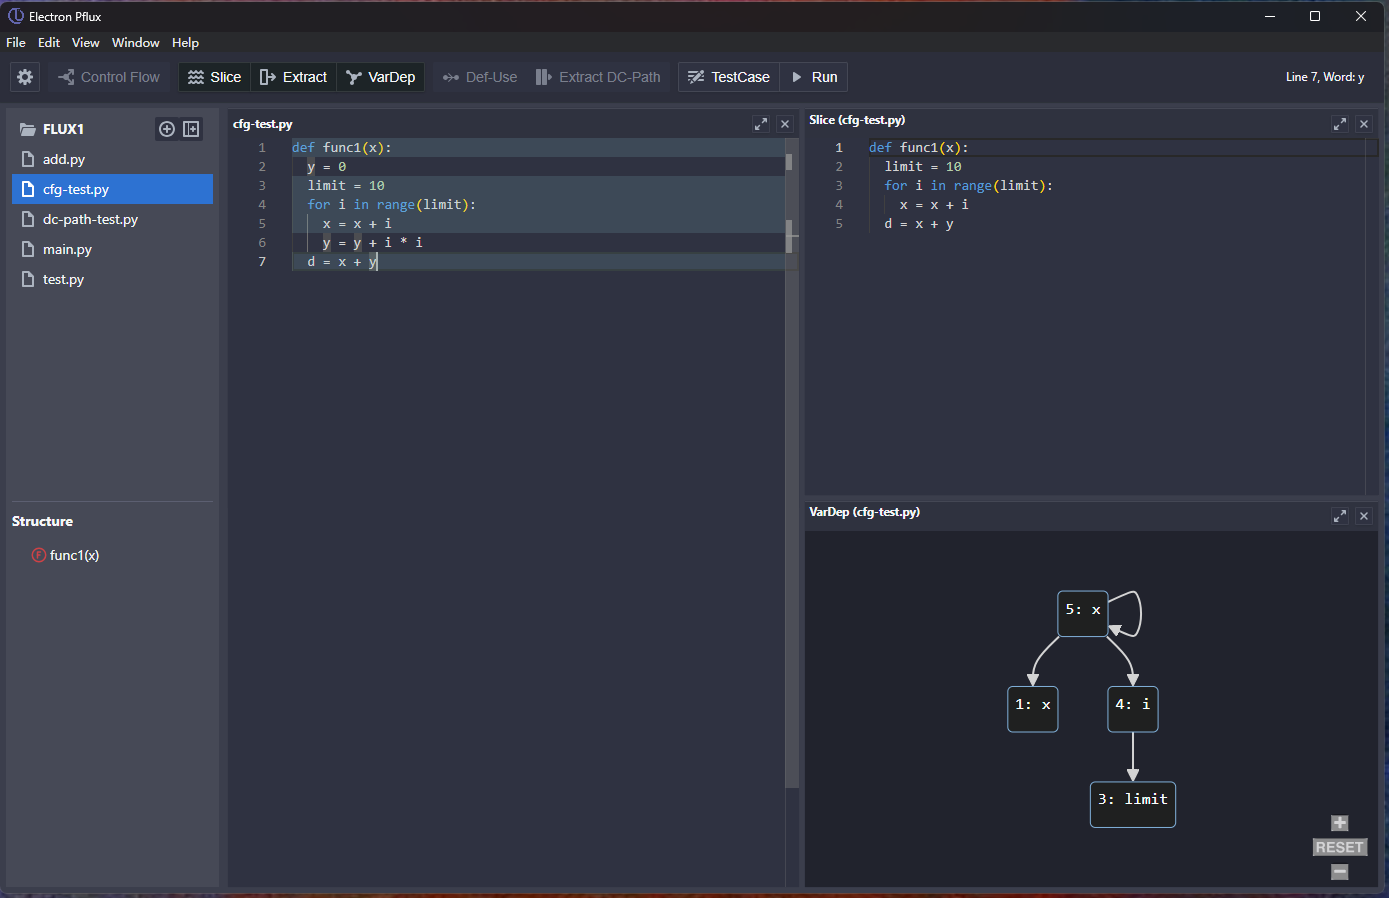Click the add new file icon beside FLUX1
The width and height of the screenshot is (1389, 898).
(x=167, y=129)
